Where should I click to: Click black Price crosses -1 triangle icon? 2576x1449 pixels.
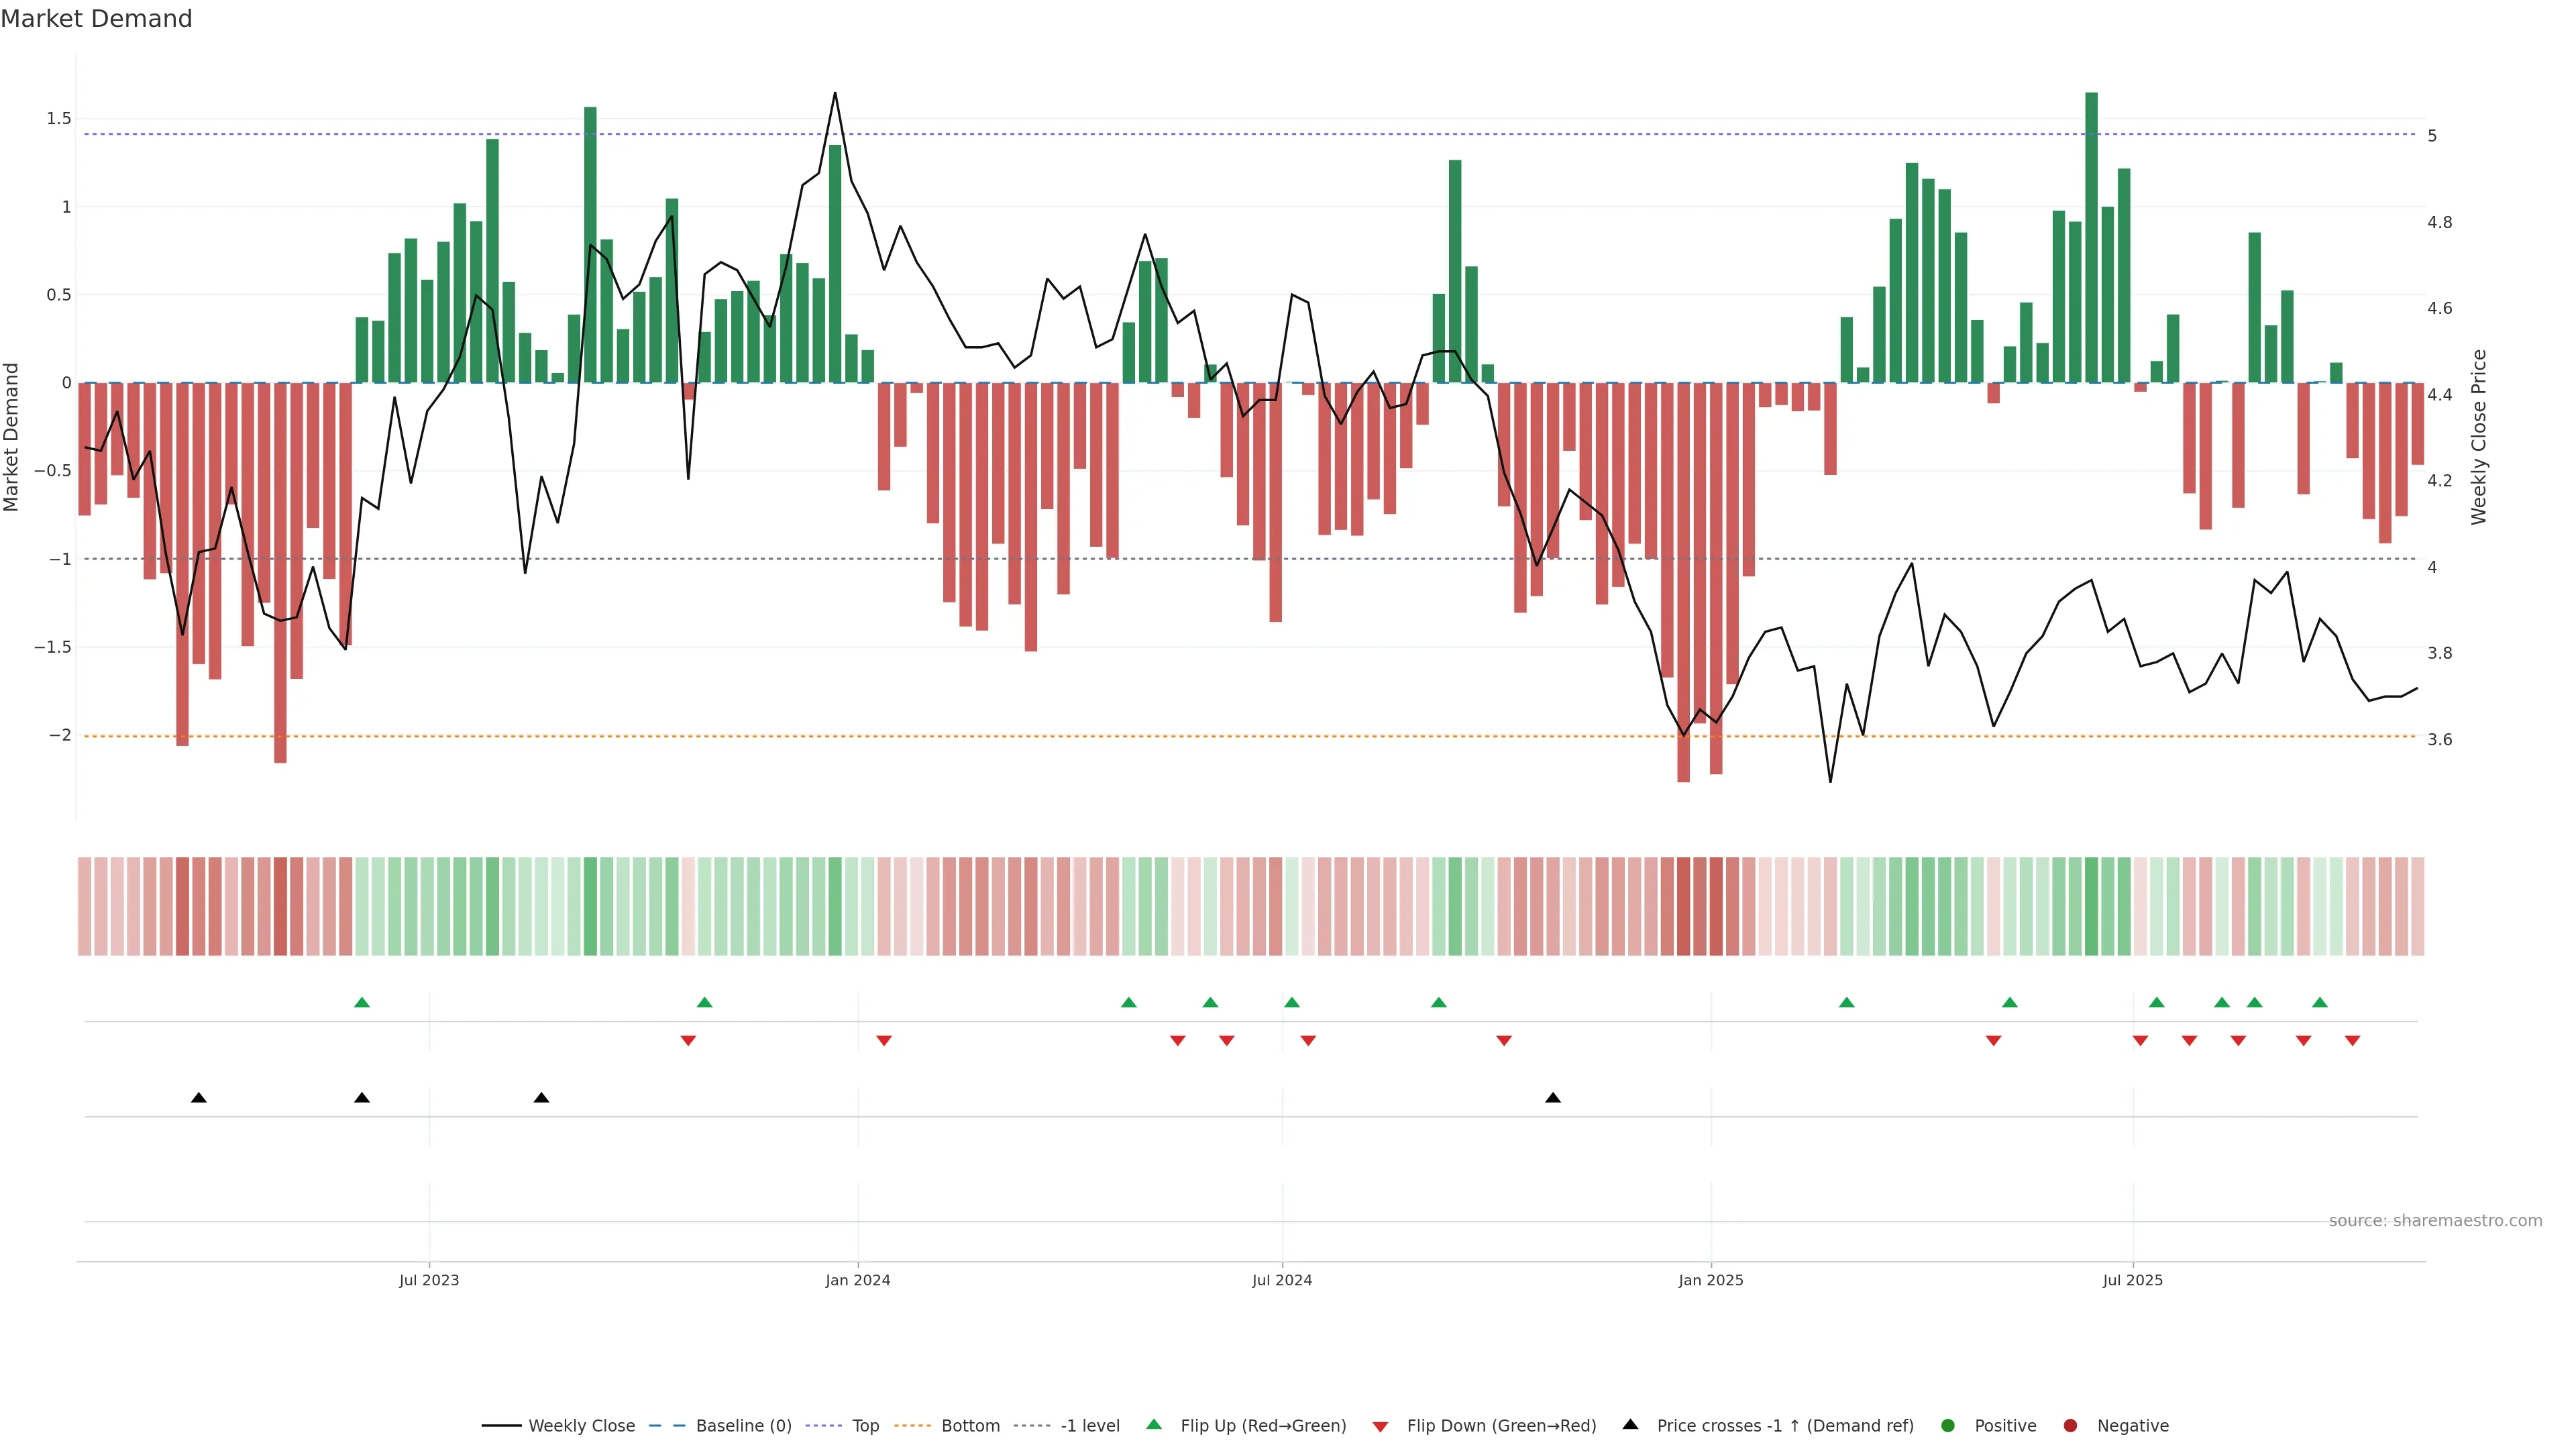coord(1630,1424)
